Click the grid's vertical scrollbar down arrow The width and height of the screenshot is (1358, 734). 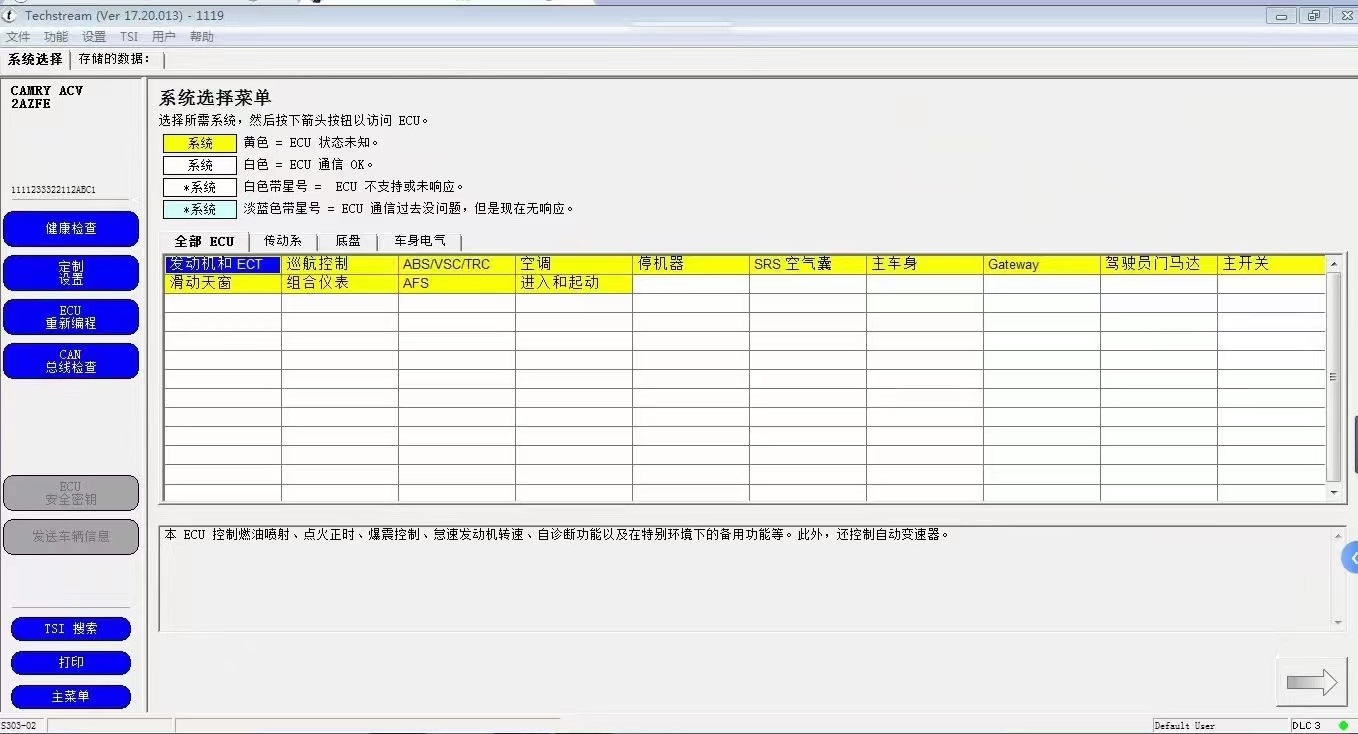[1333, 491]
